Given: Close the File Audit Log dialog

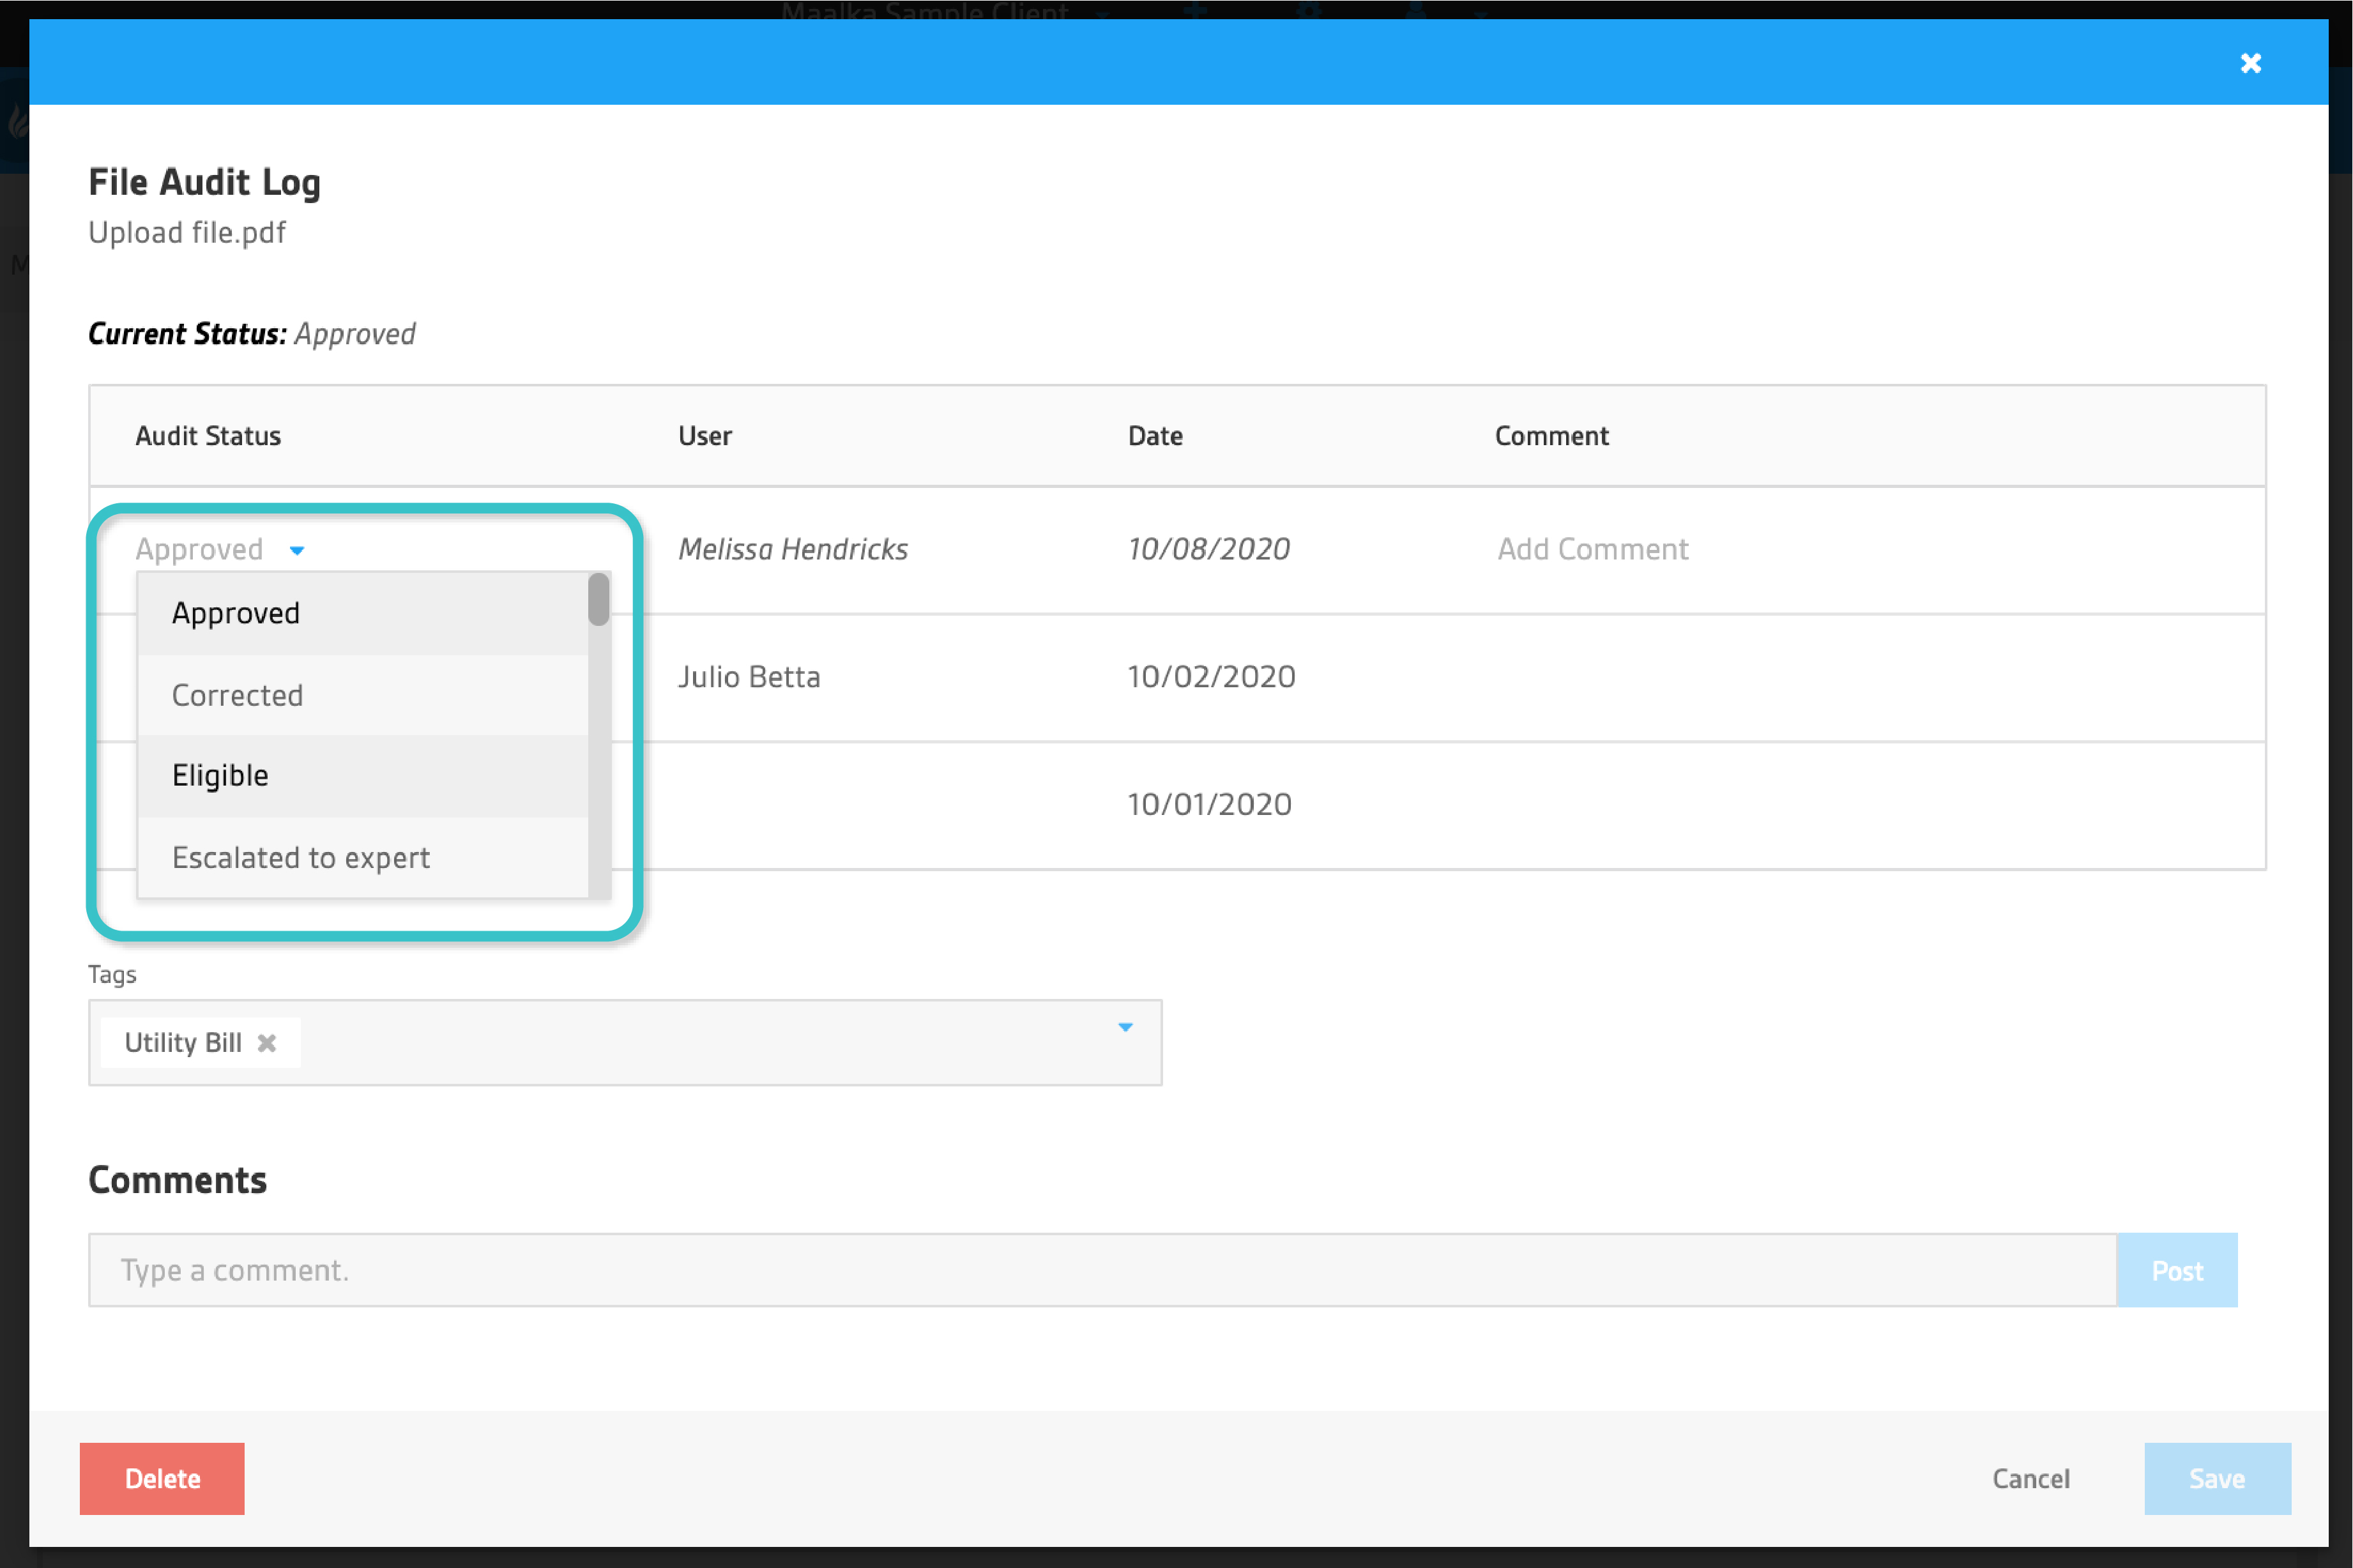Looking at the screenshot, I should pyautogui.click(x=2251, y=62).
